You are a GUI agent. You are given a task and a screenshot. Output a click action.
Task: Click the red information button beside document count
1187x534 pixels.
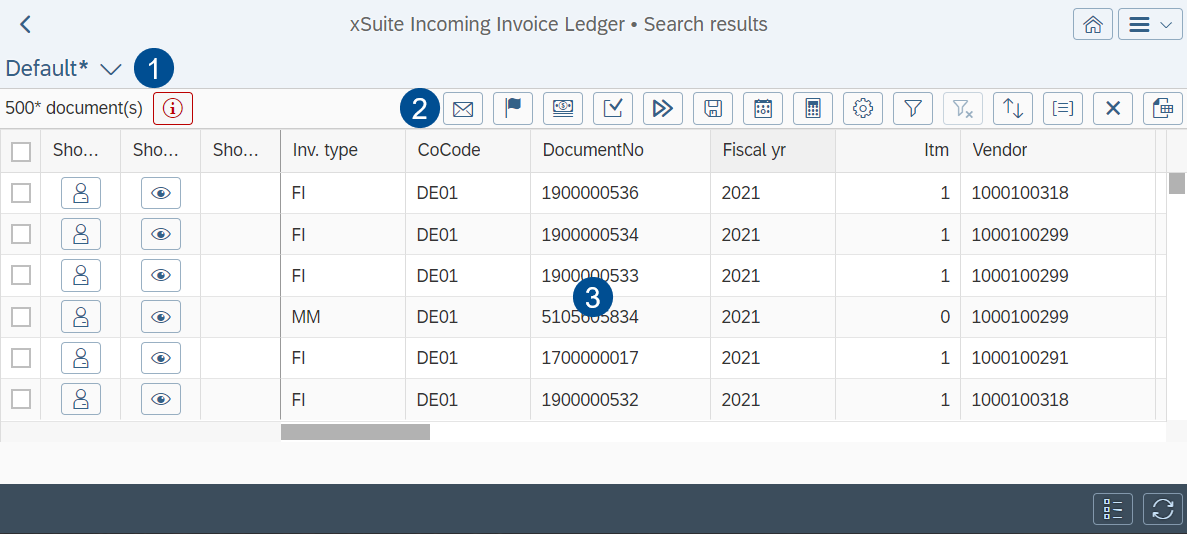(x=173, y=108)
